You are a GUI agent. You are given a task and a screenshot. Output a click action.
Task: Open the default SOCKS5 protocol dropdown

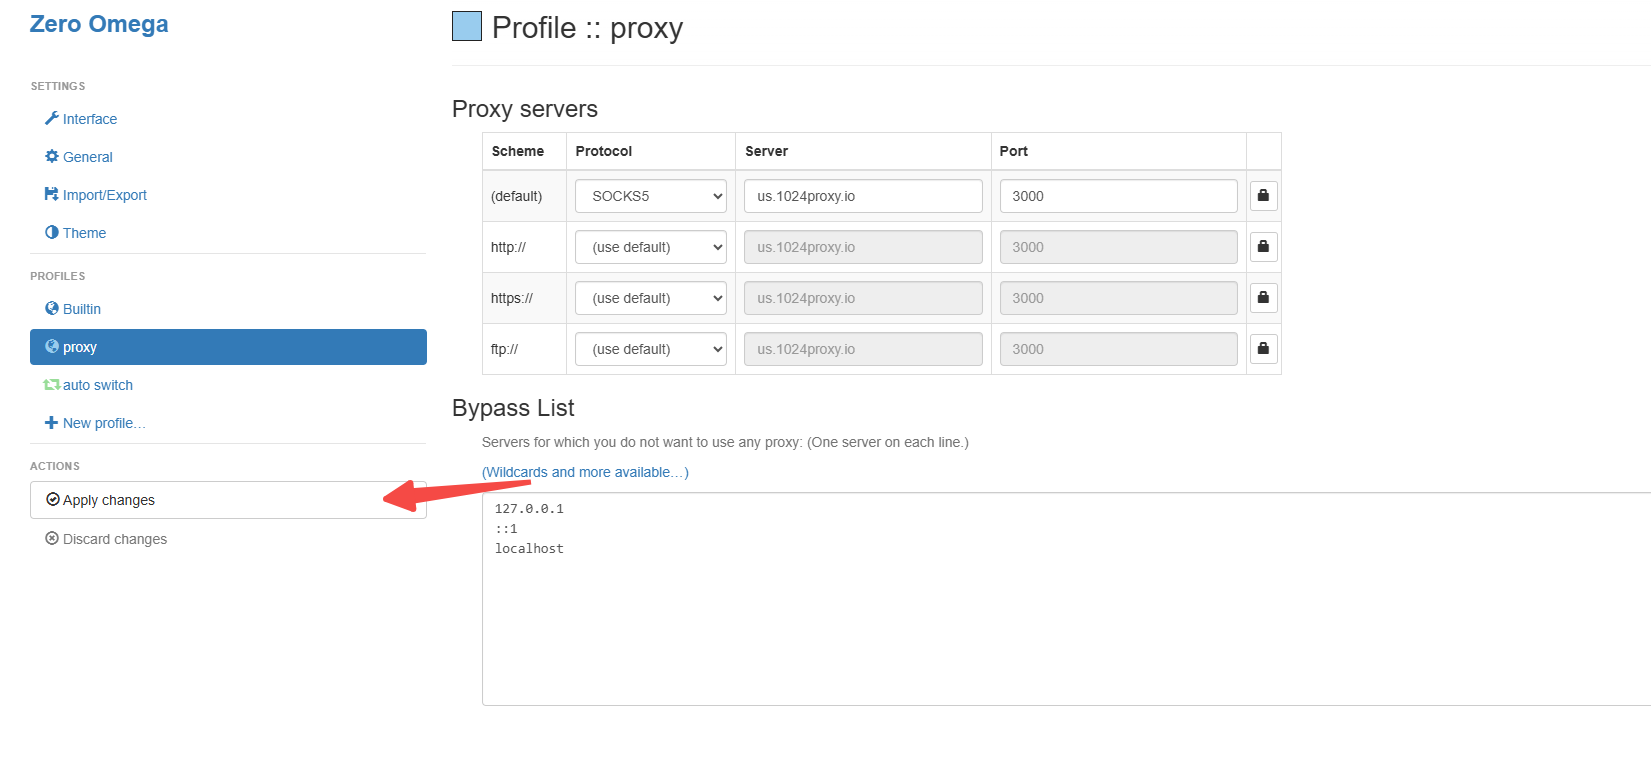click(x=650, y=196)
